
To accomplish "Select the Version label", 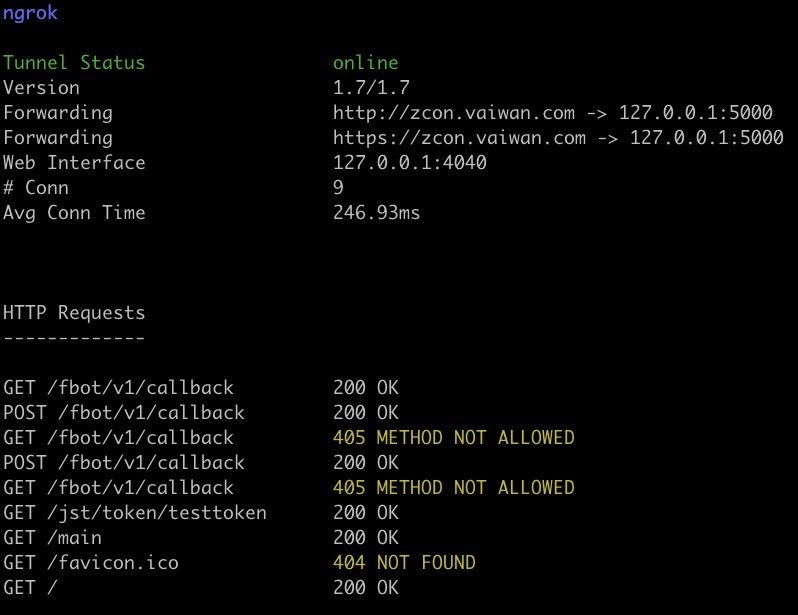I will [41, 88].
